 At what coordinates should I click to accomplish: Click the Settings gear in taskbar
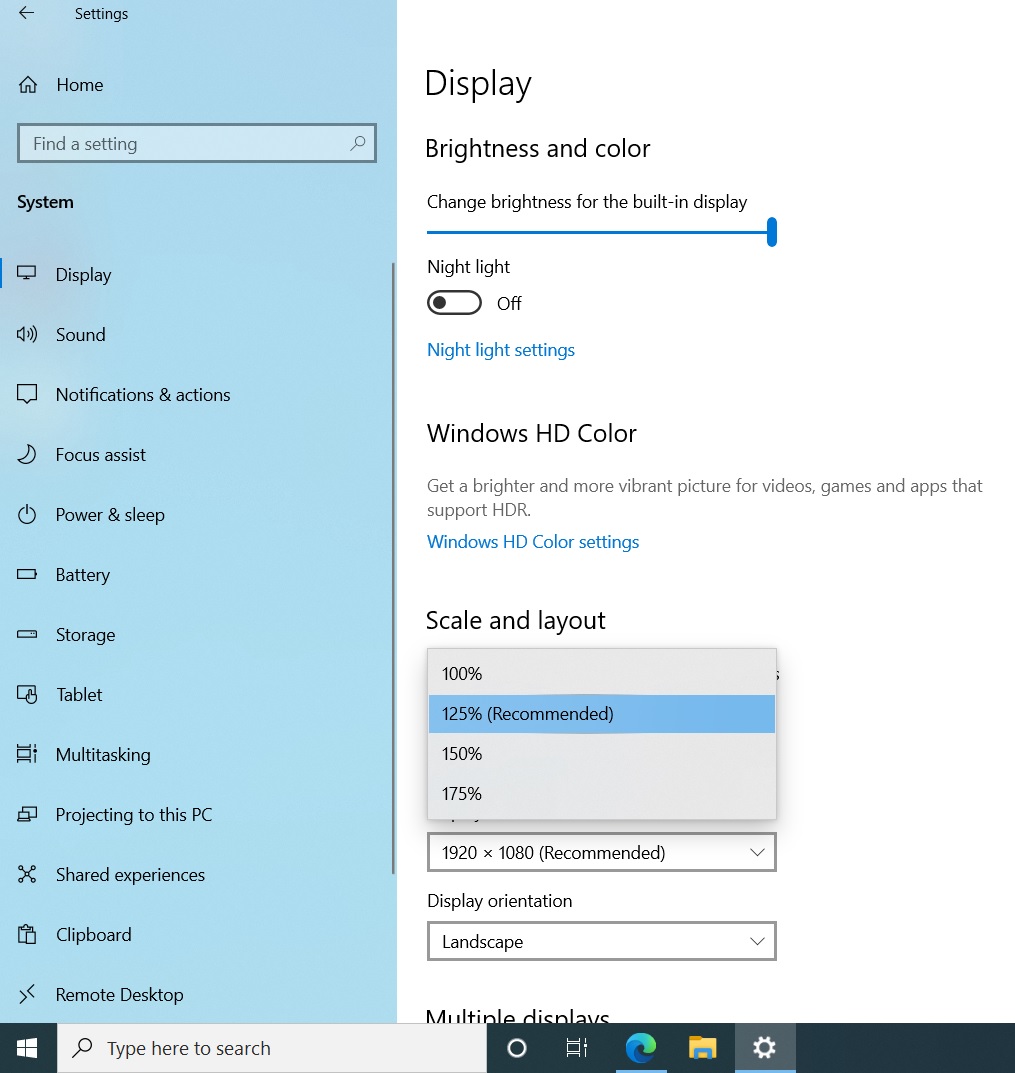pos(765,1048)
